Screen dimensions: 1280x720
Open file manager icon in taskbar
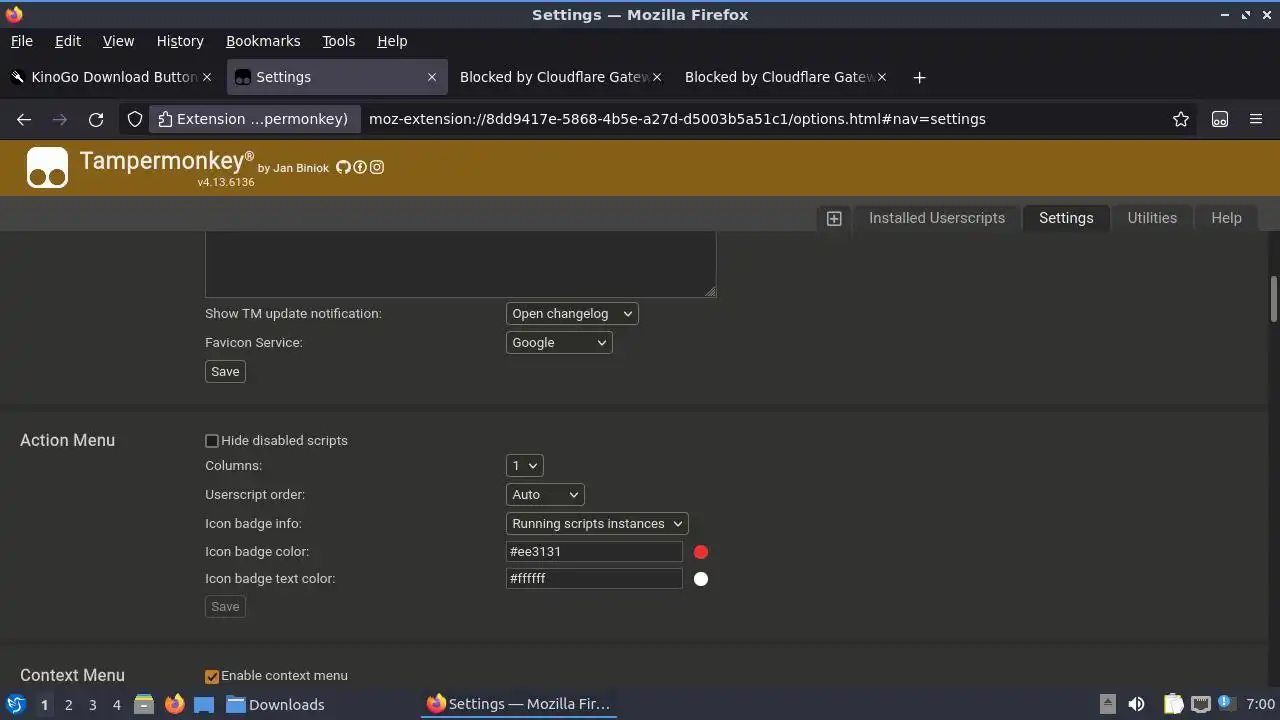(144, 704)
